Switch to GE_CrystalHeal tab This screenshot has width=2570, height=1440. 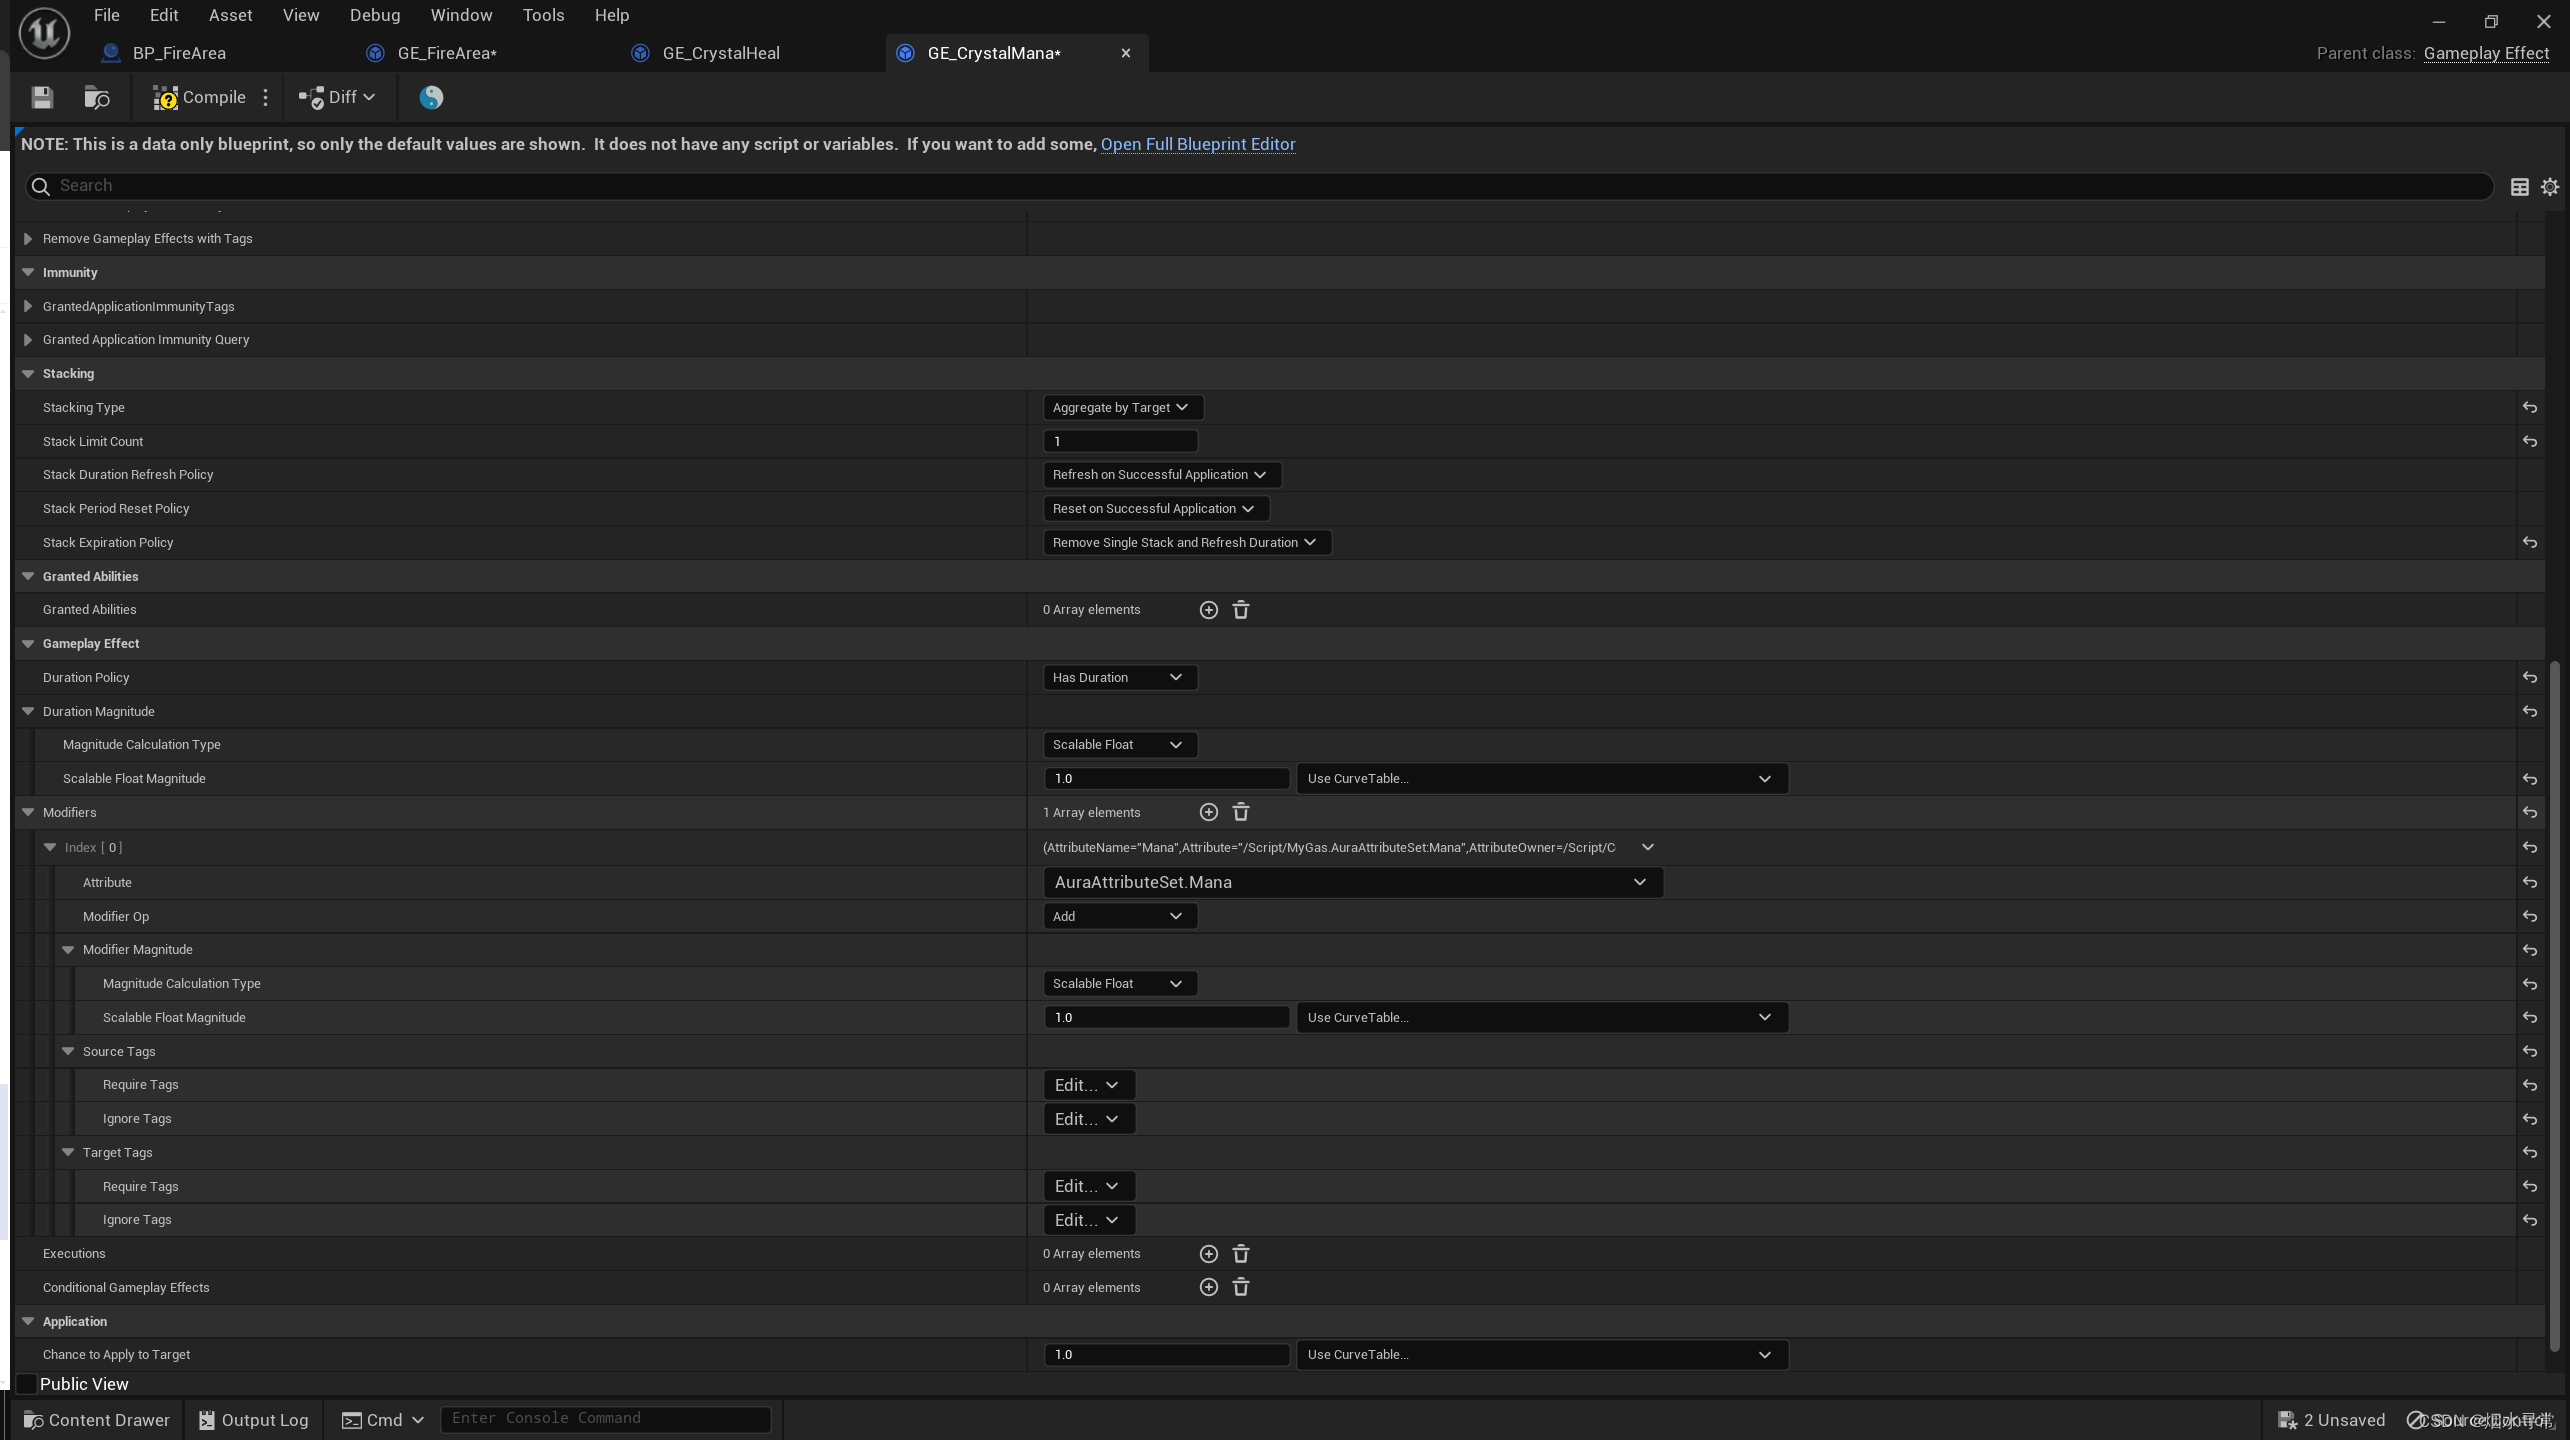(x=720, y=51)
